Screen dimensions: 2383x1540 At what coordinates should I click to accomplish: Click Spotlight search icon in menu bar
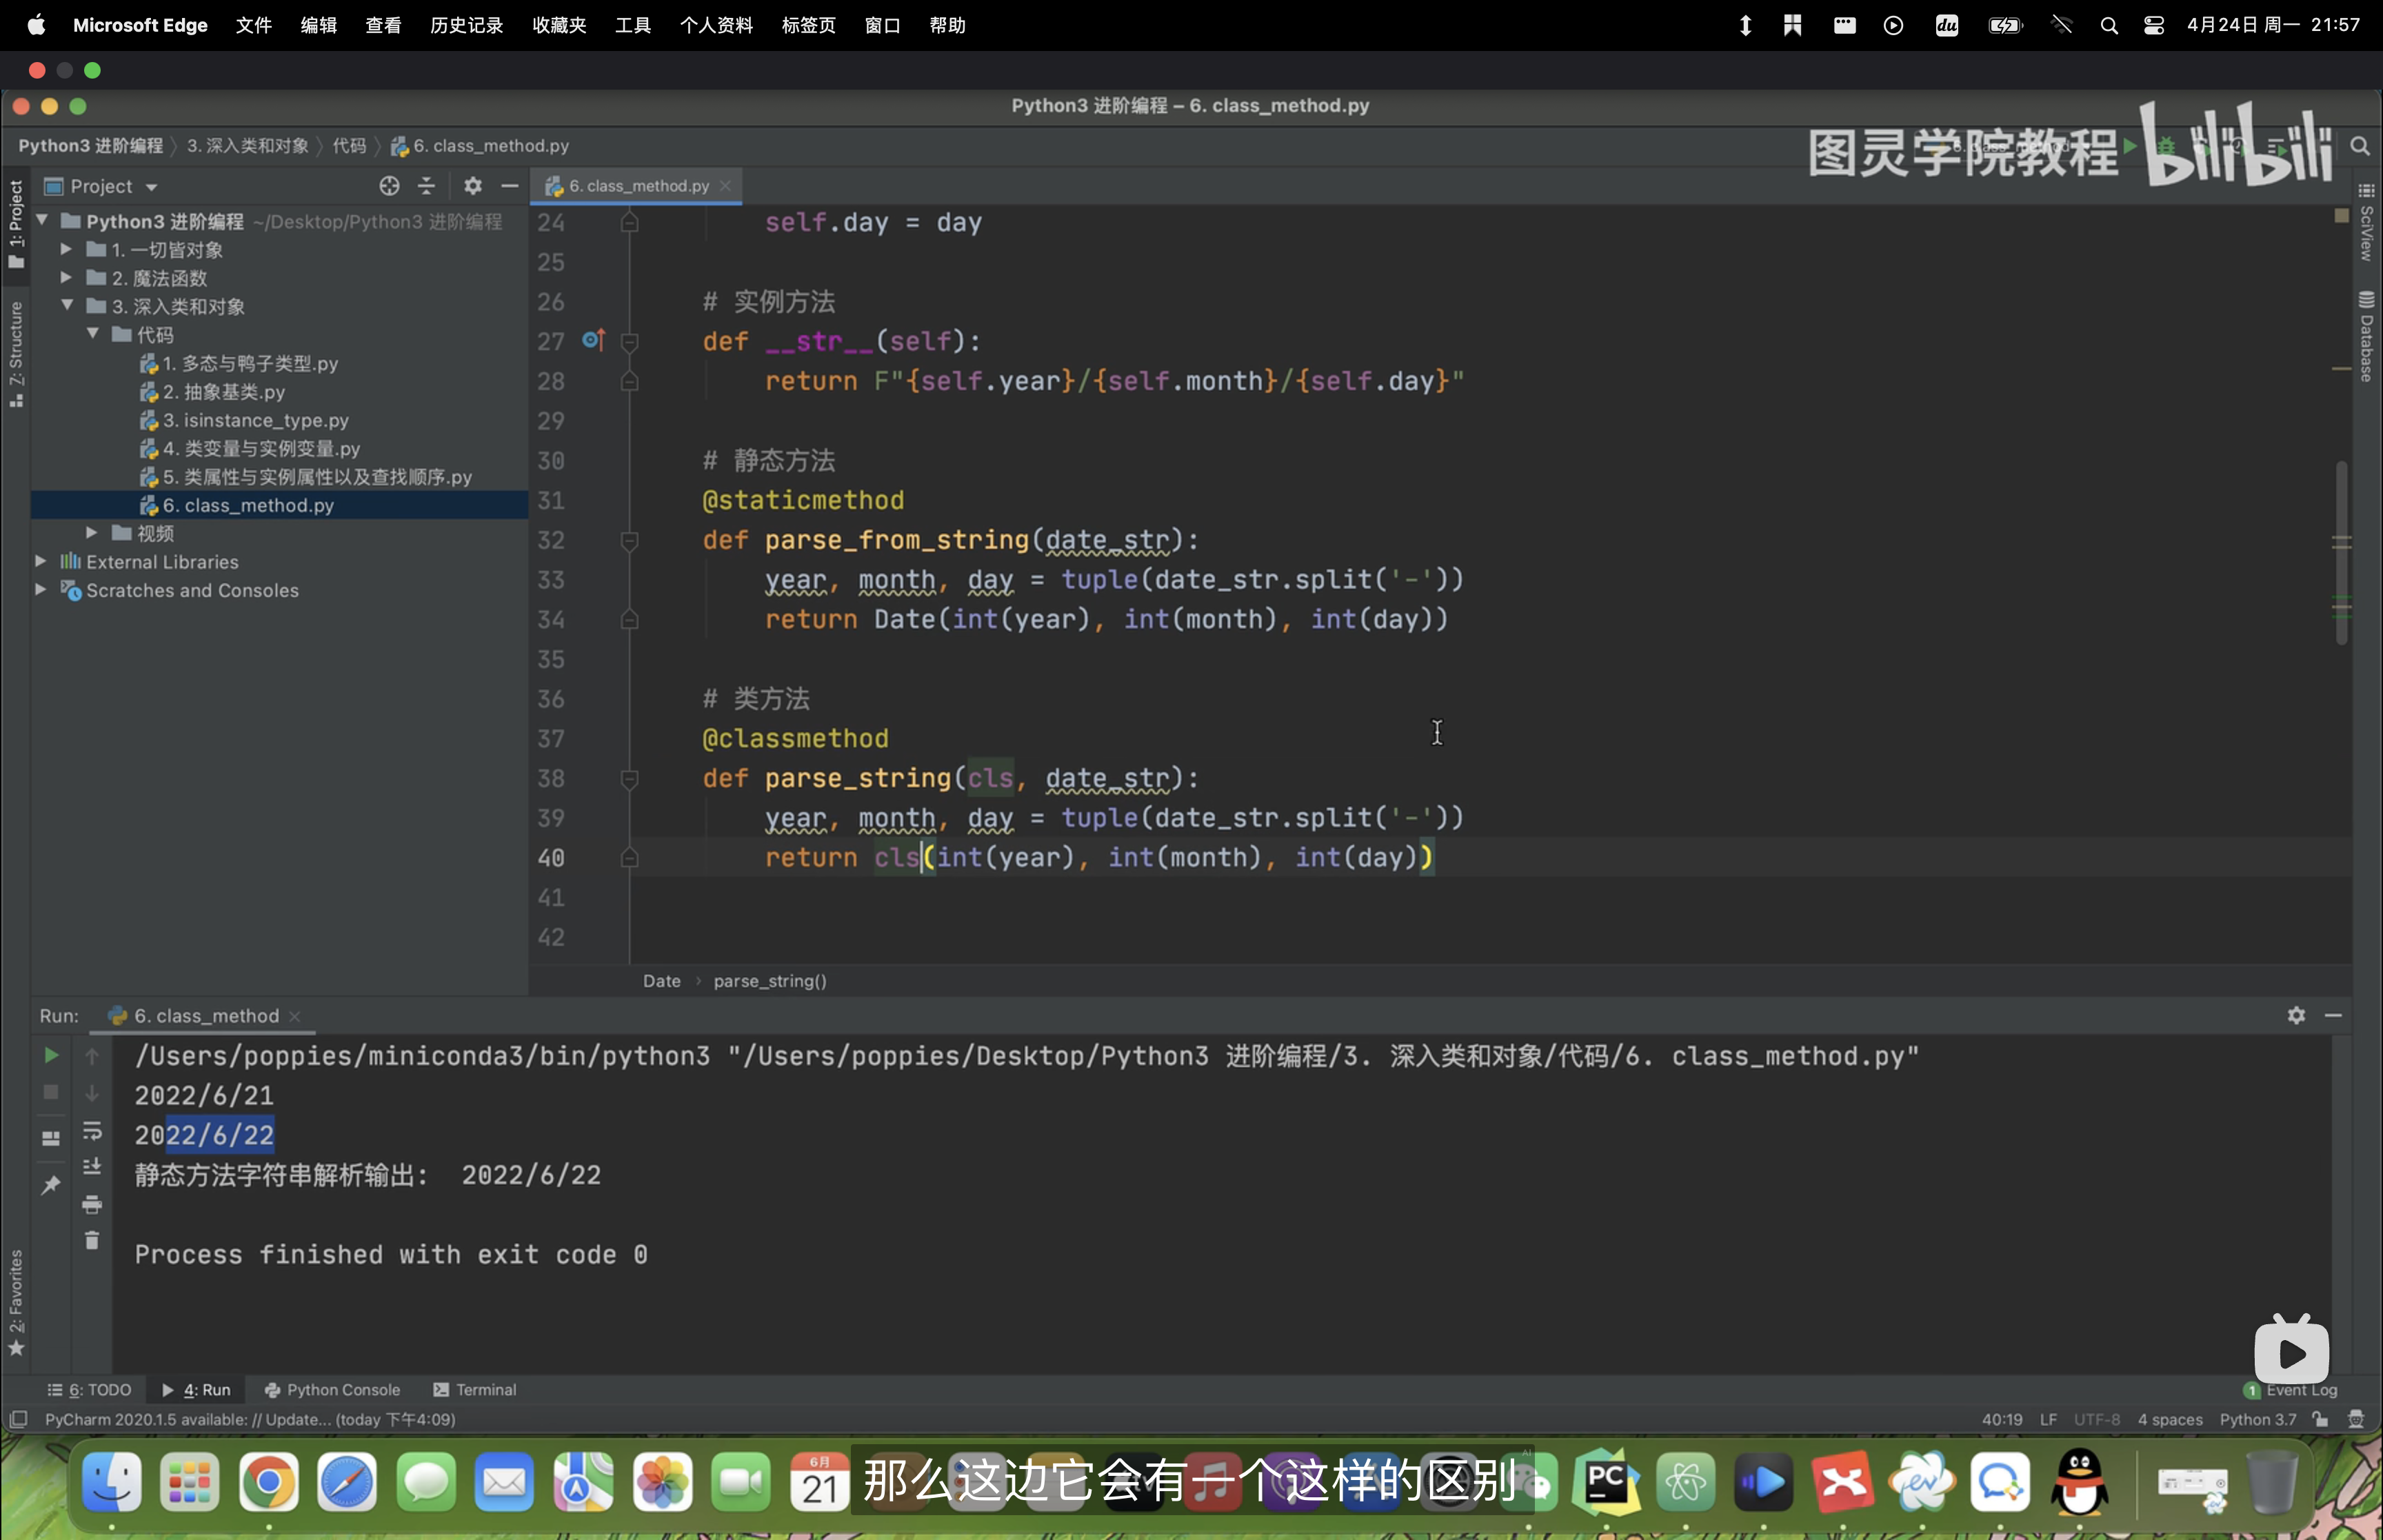tap(2109, 26)
